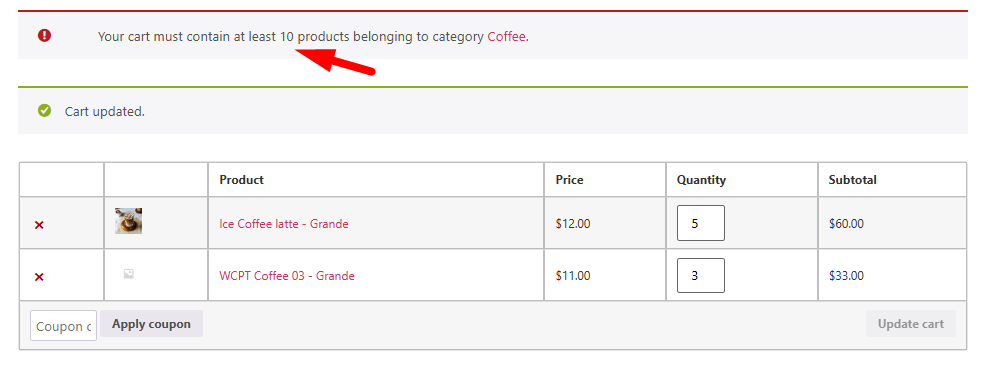993x368 pixels.
Task: Click the red error alert icon
Action: (44, 36)
